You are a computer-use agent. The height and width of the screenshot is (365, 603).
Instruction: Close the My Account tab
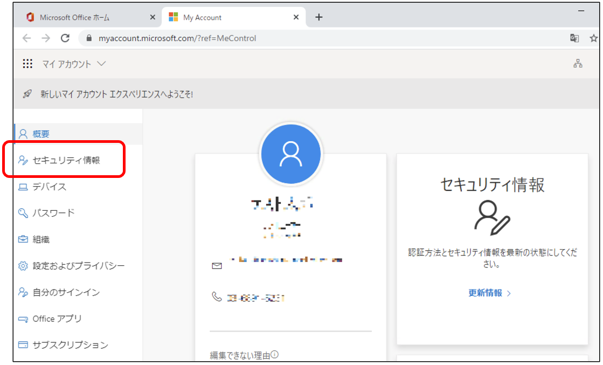point(296,17)
